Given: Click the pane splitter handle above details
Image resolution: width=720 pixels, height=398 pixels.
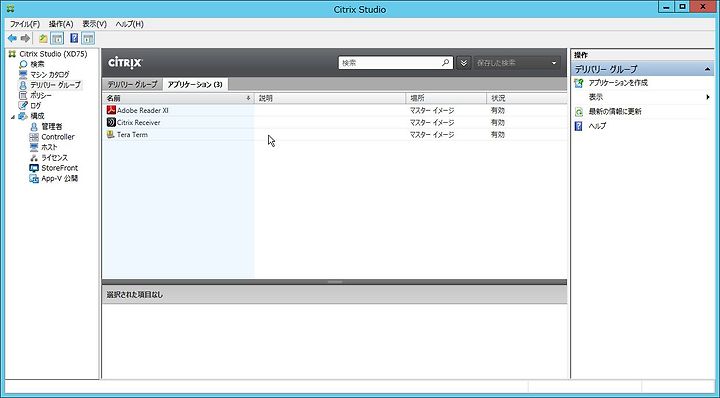Looking at the screenshot, I should click(335, 282).
